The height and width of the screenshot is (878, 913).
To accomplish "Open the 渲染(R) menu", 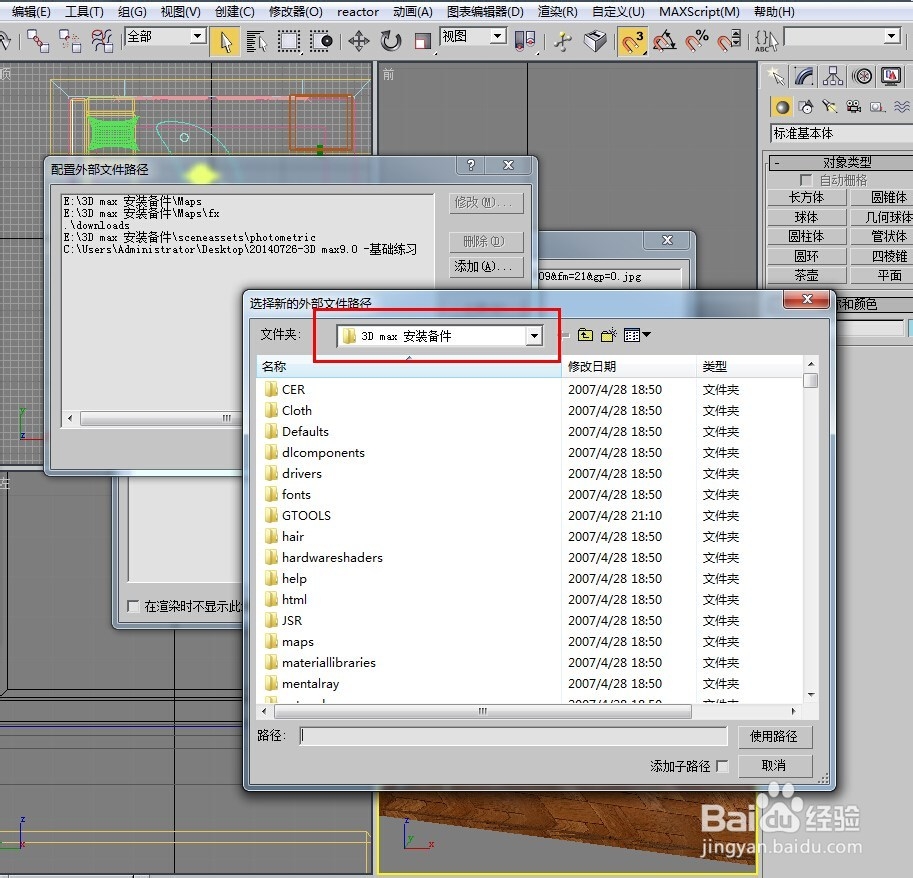I will click(x=557, y=12).
